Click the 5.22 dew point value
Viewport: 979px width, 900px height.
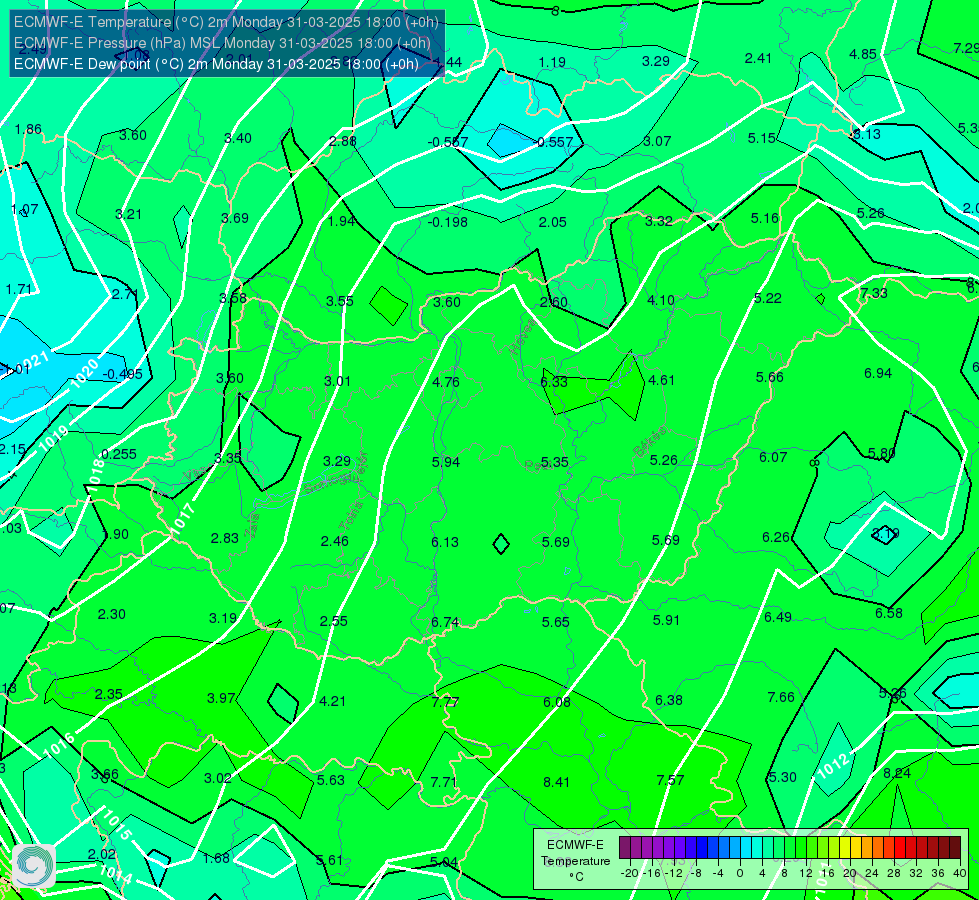point(767,299)
